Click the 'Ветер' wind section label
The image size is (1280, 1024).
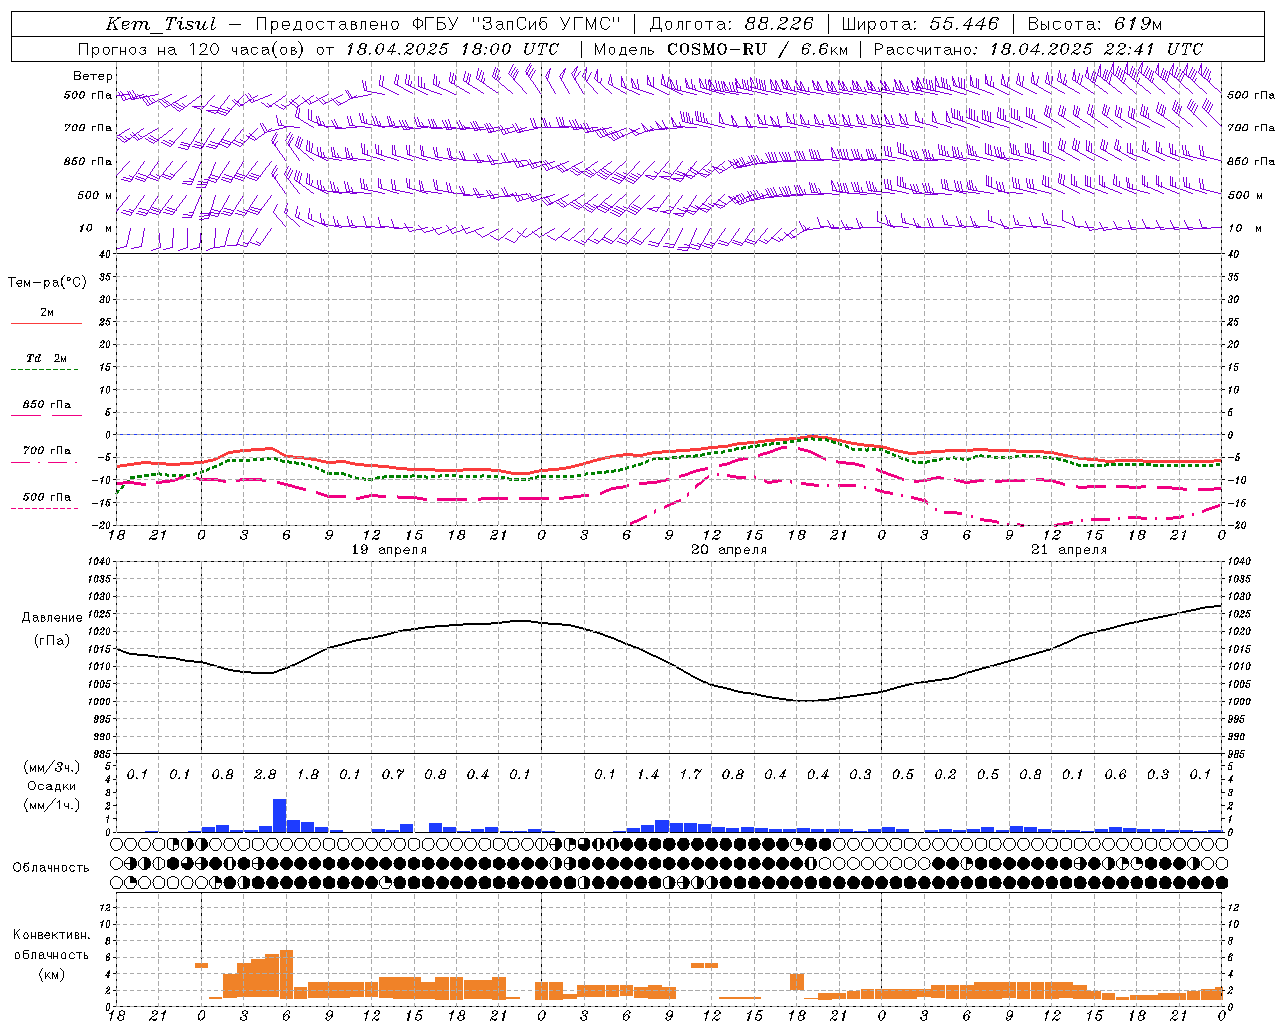click(x=93, y=76)
